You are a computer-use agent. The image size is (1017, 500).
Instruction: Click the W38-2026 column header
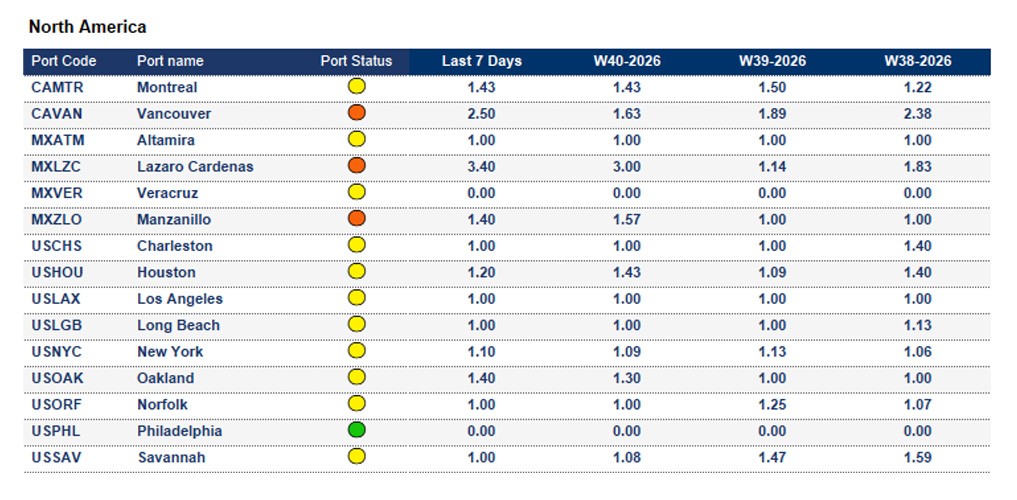918,61
